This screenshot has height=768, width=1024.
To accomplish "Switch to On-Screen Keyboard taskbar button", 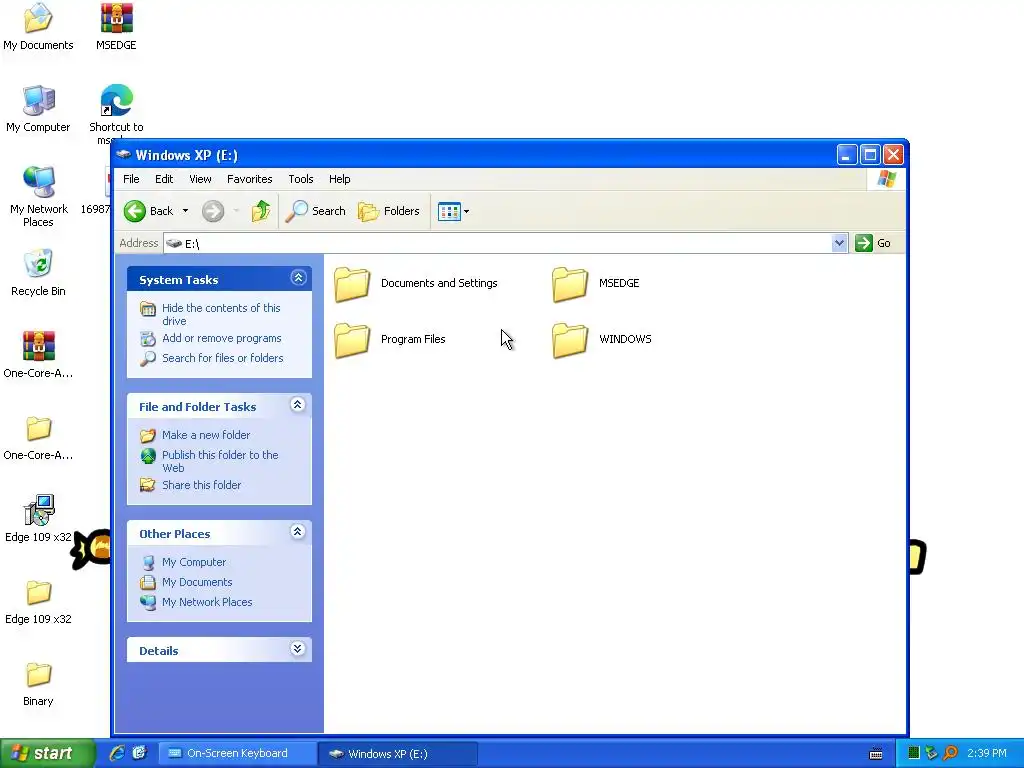I will [237, 754].
